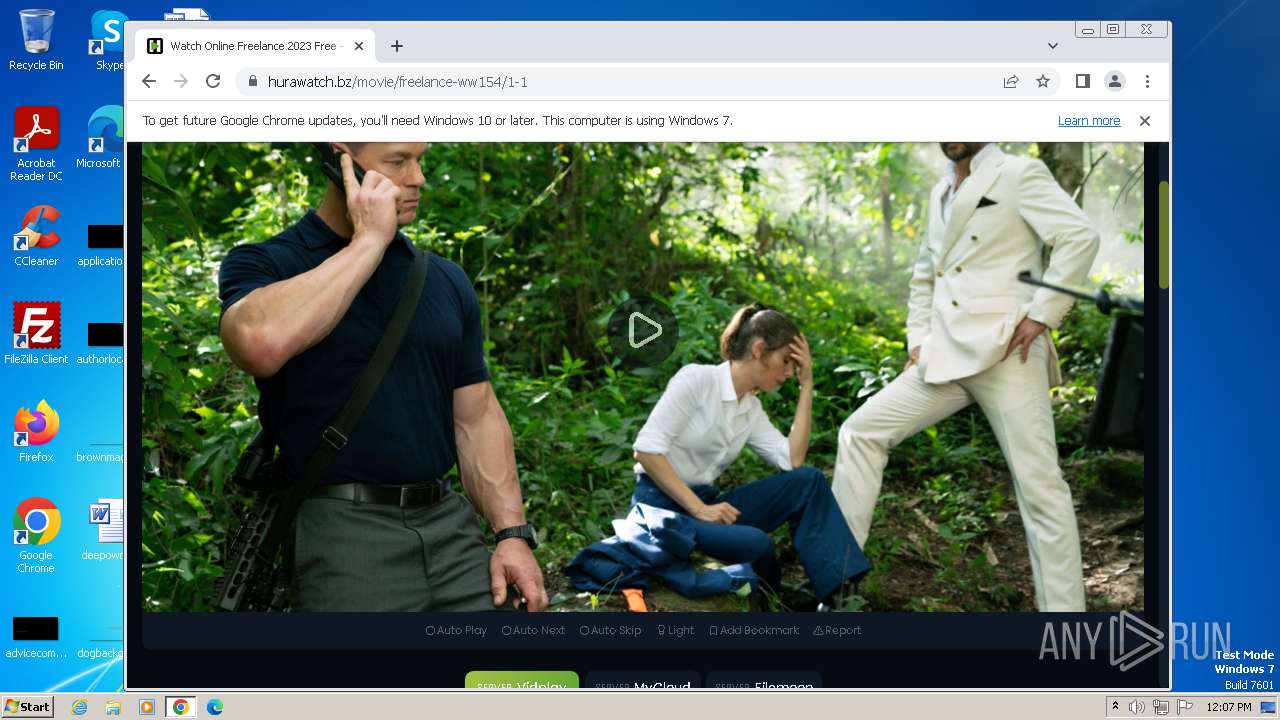Open Windows Media Player from taskbar
Screen dimensions: 1280x720
147,707
